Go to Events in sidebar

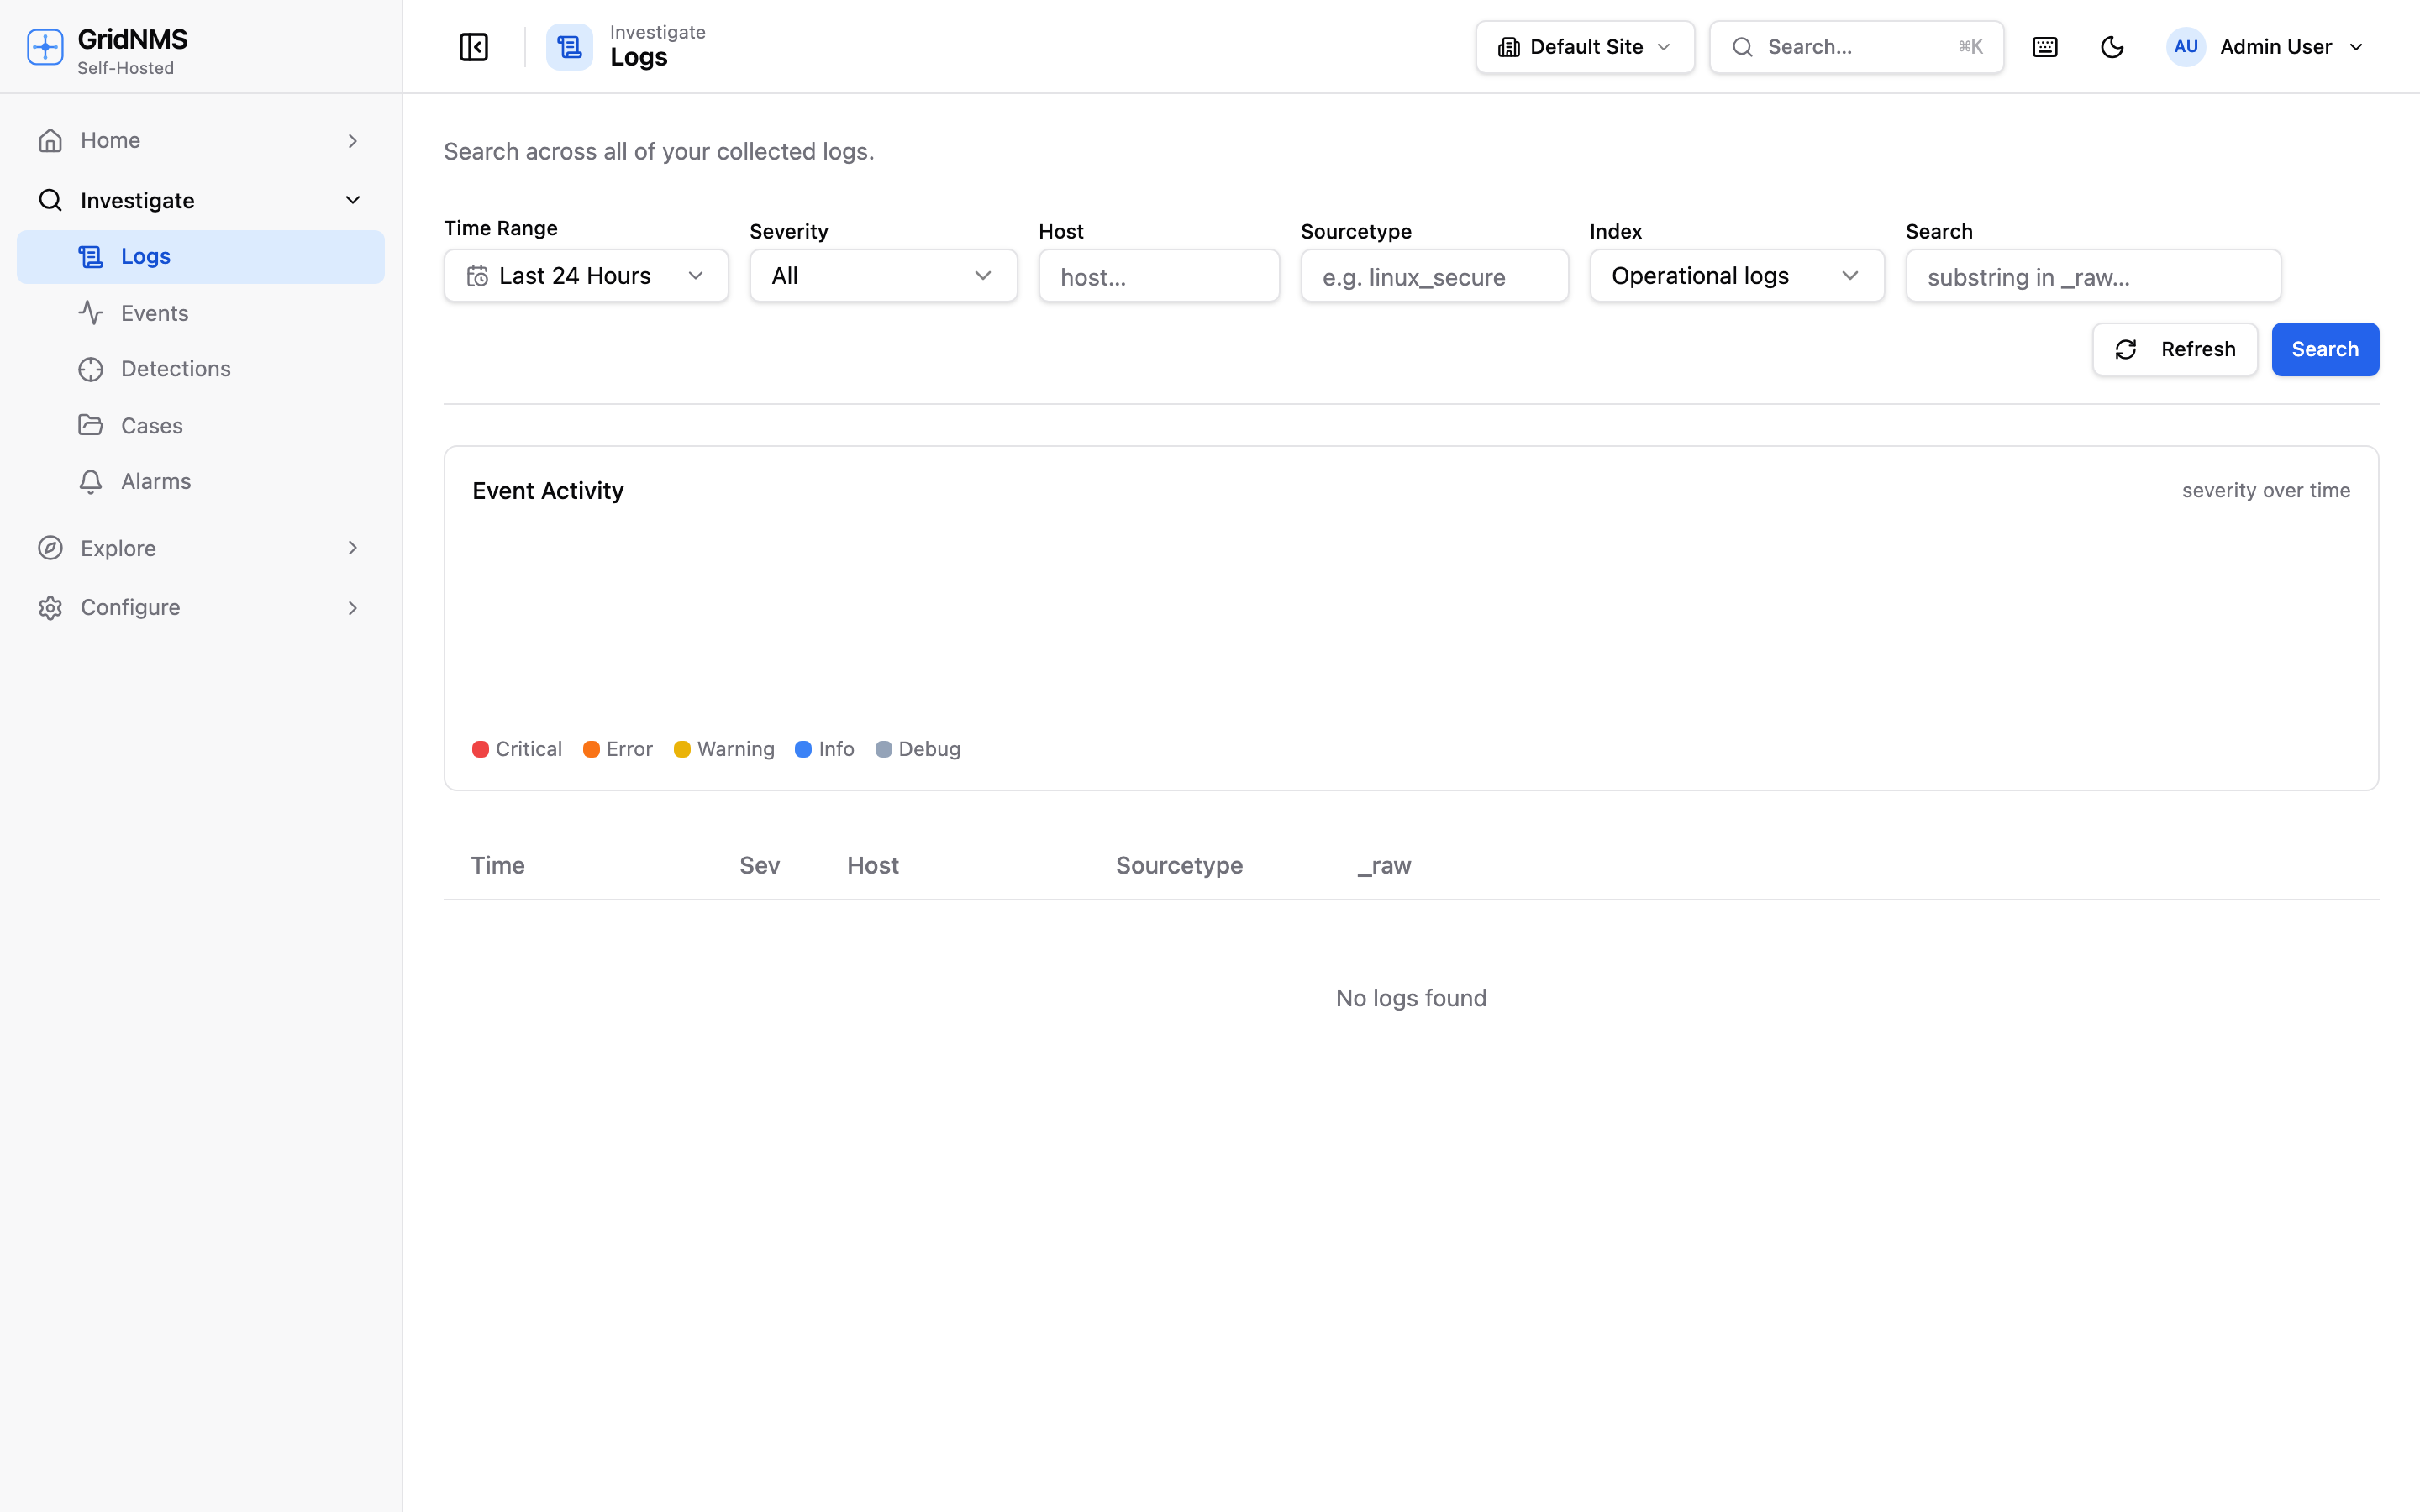coord(200,313)
